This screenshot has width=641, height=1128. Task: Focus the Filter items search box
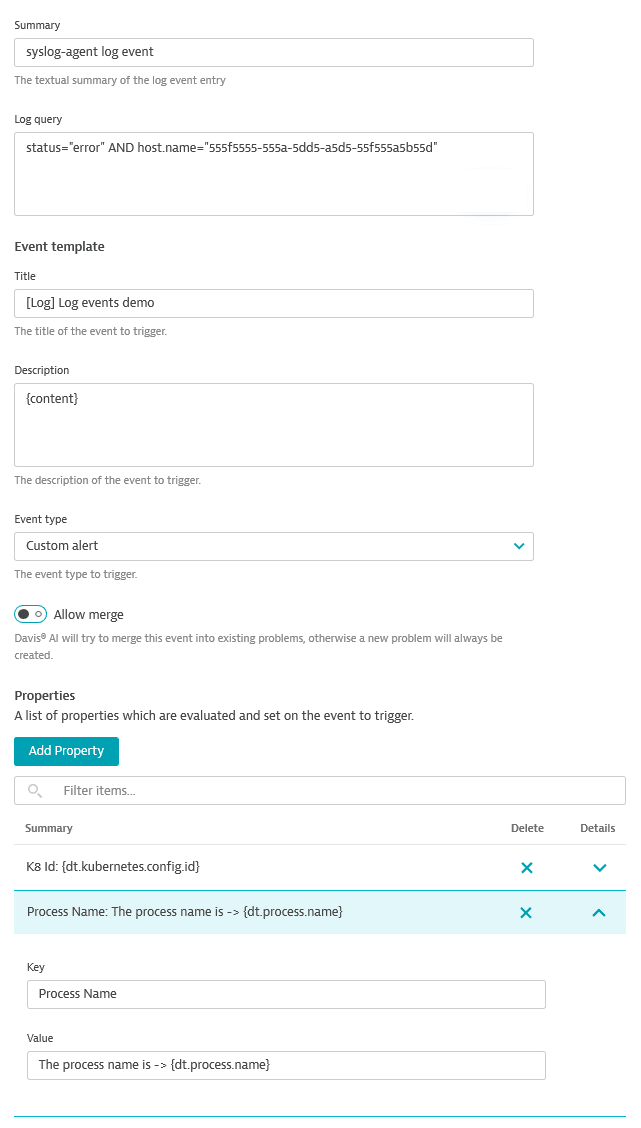pyautogui.click(x=330, y=791)
